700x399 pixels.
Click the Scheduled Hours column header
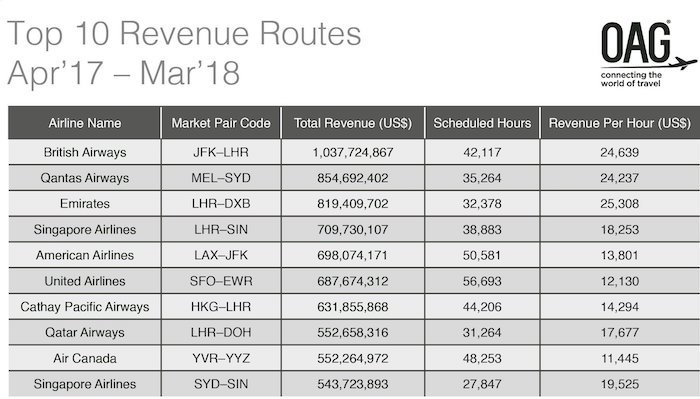(x=482, y=123)
